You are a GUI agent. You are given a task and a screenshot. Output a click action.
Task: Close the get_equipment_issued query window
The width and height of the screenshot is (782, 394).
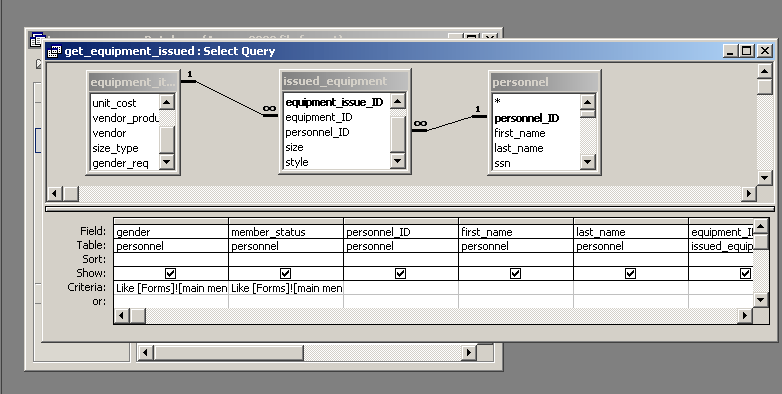tap(765, 51)
